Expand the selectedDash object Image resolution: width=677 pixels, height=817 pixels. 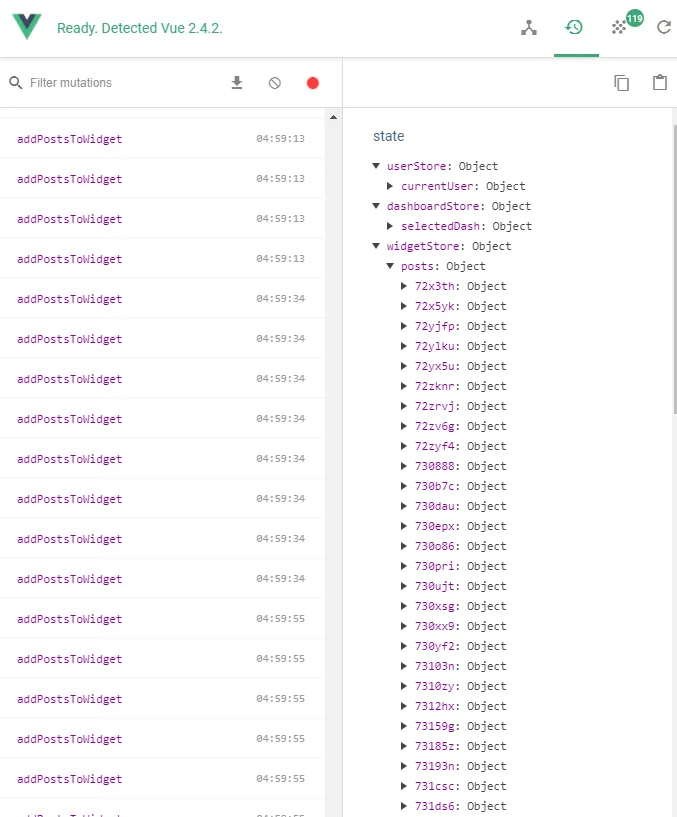coord(390,226)
